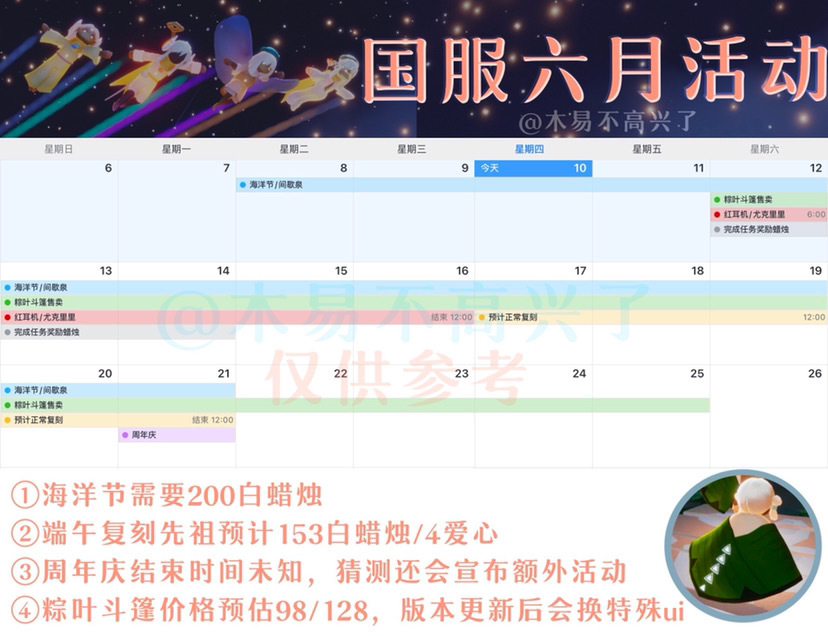
Task: Select date 23 in the calendar
Action: [462, 373]
